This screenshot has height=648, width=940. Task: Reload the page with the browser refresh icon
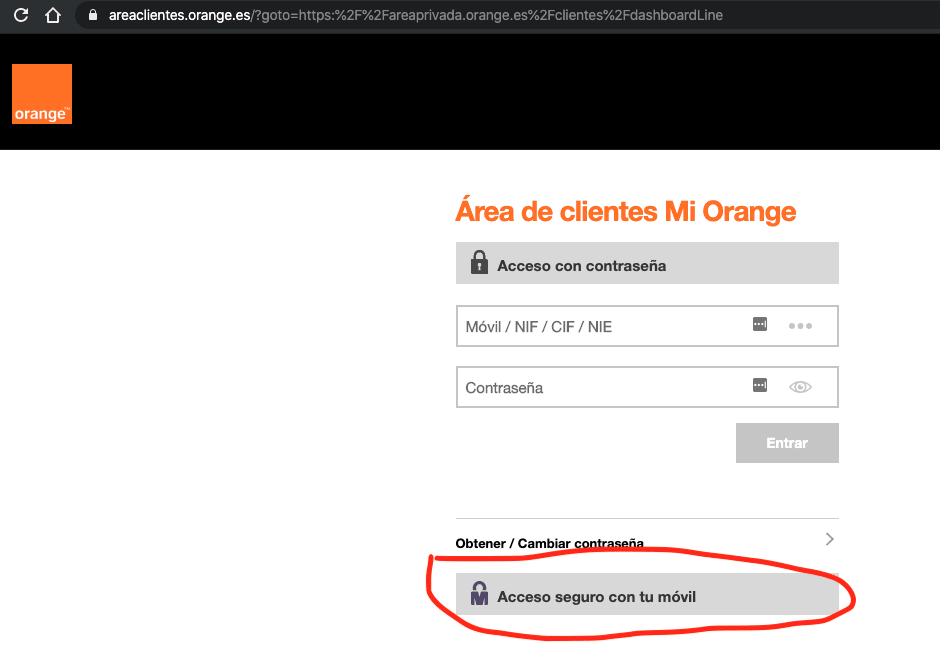[x=21, y=15]
